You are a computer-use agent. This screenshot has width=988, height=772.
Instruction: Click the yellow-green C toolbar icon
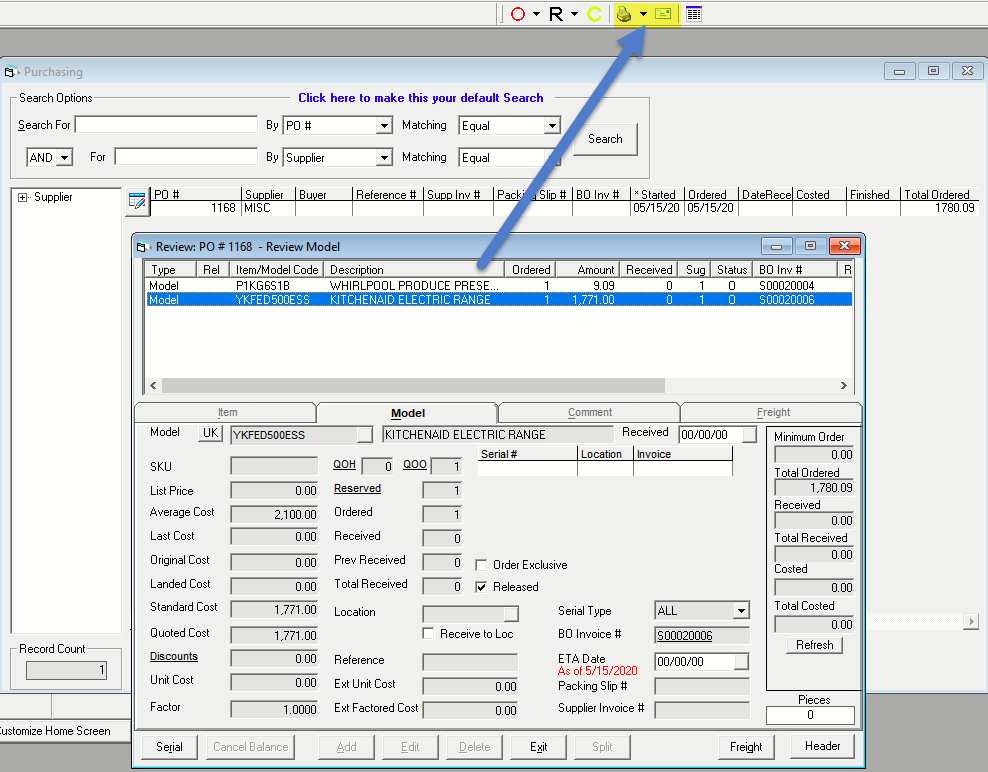pos(594,14)
